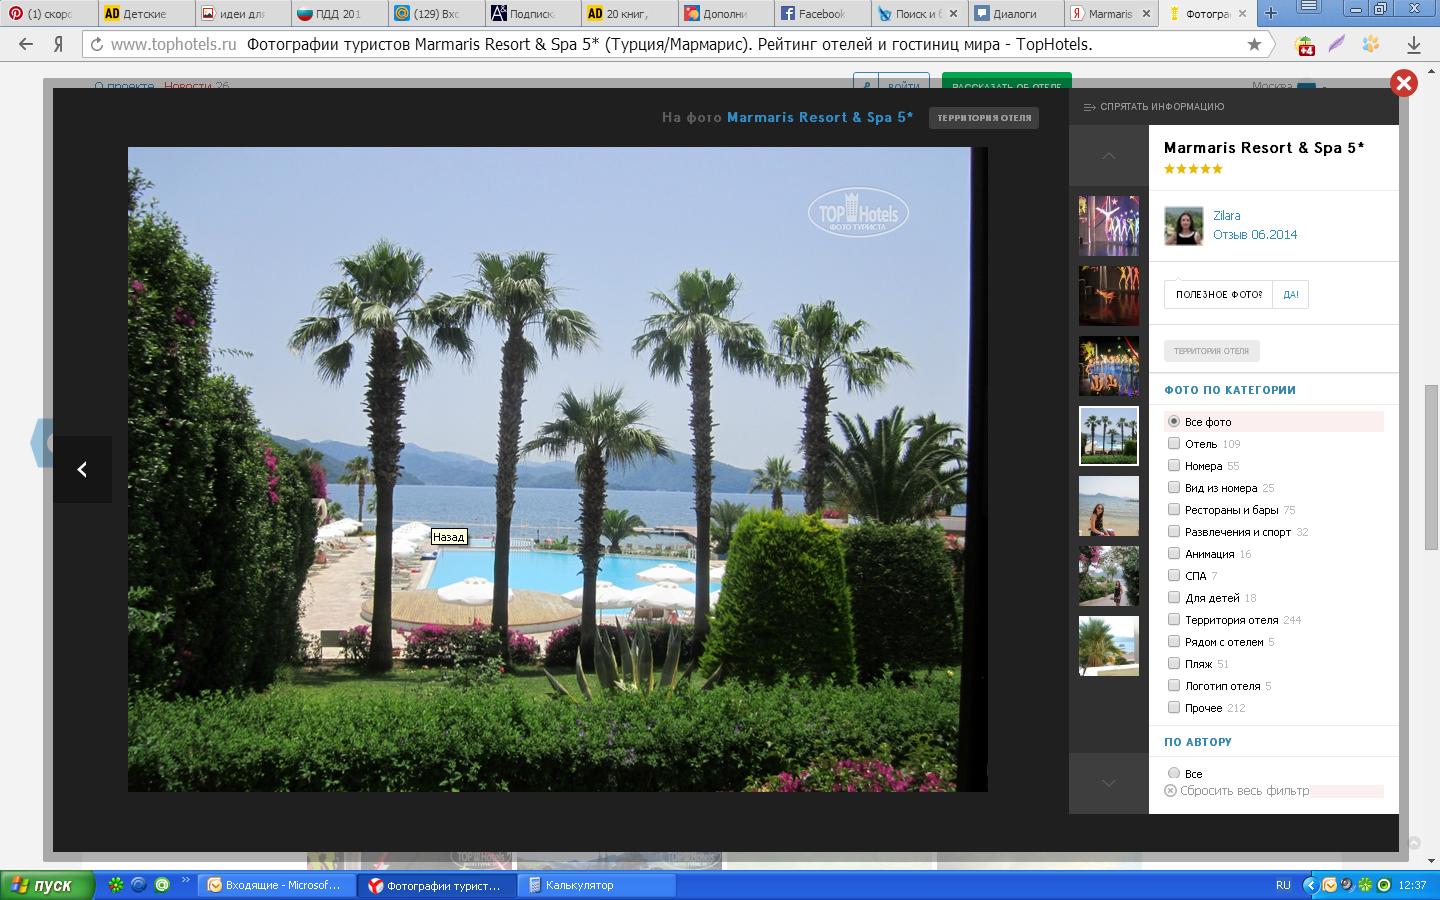1440x900 pixels.
Task: Click the 'Спрятать информацию' hide info toggle
Action: pos(1154,106)
